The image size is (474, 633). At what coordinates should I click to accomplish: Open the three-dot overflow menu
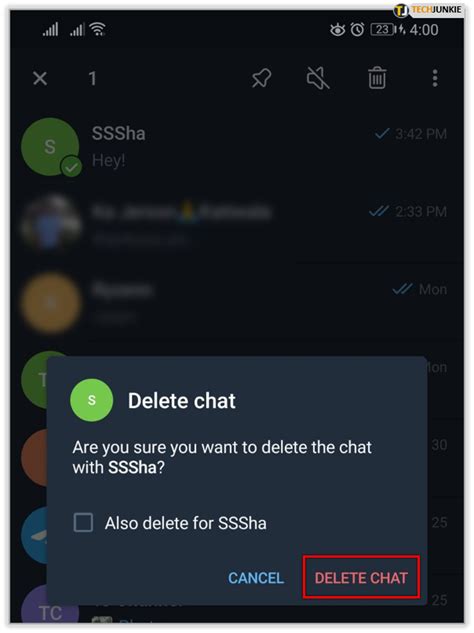click(435, 78)
